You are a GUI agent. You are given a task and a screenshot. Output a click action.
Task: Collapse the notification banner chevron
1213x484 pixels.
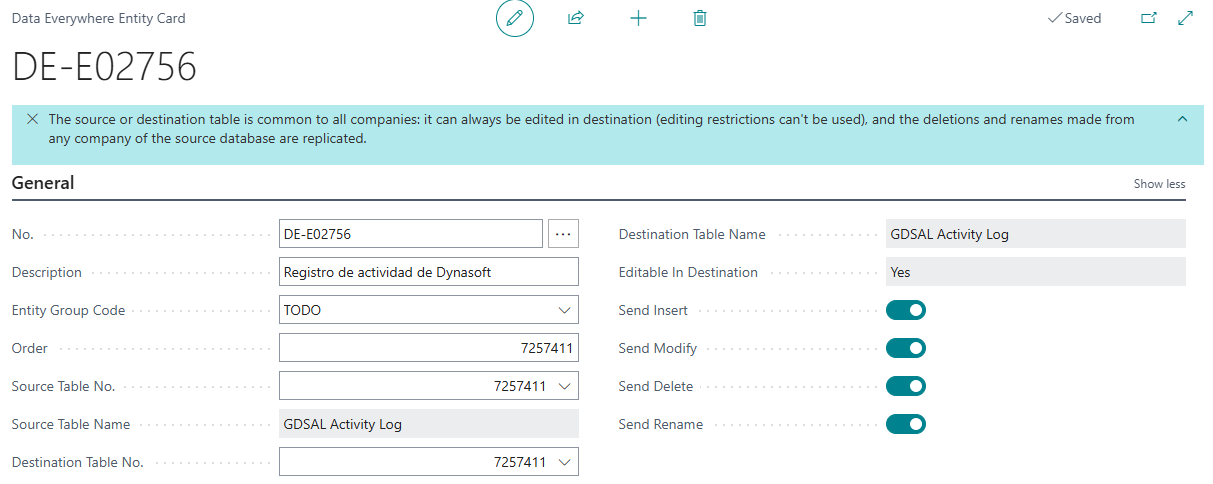coord(1183,119)
